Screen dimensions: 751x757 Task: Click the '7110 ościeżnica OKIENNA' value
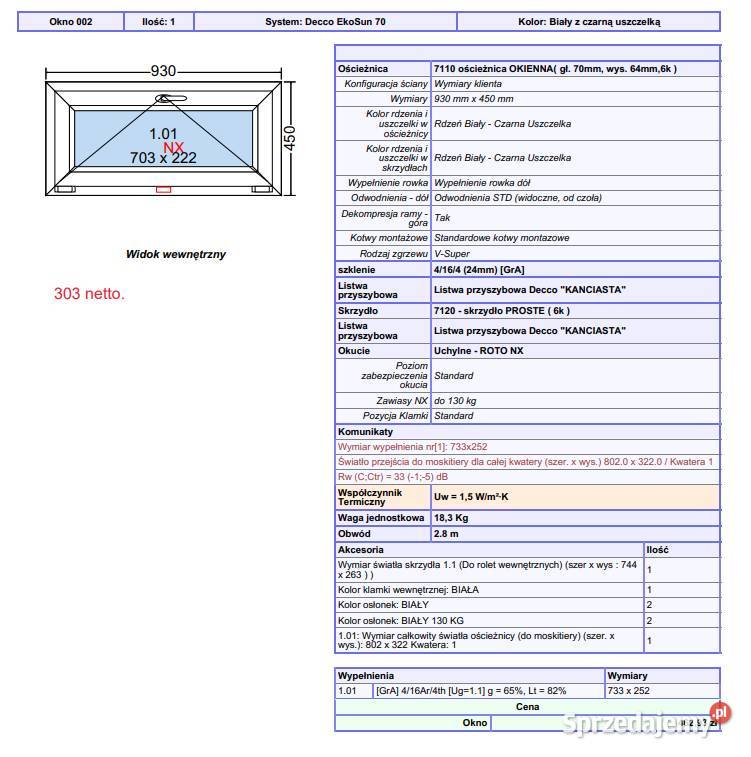[555, 69]
